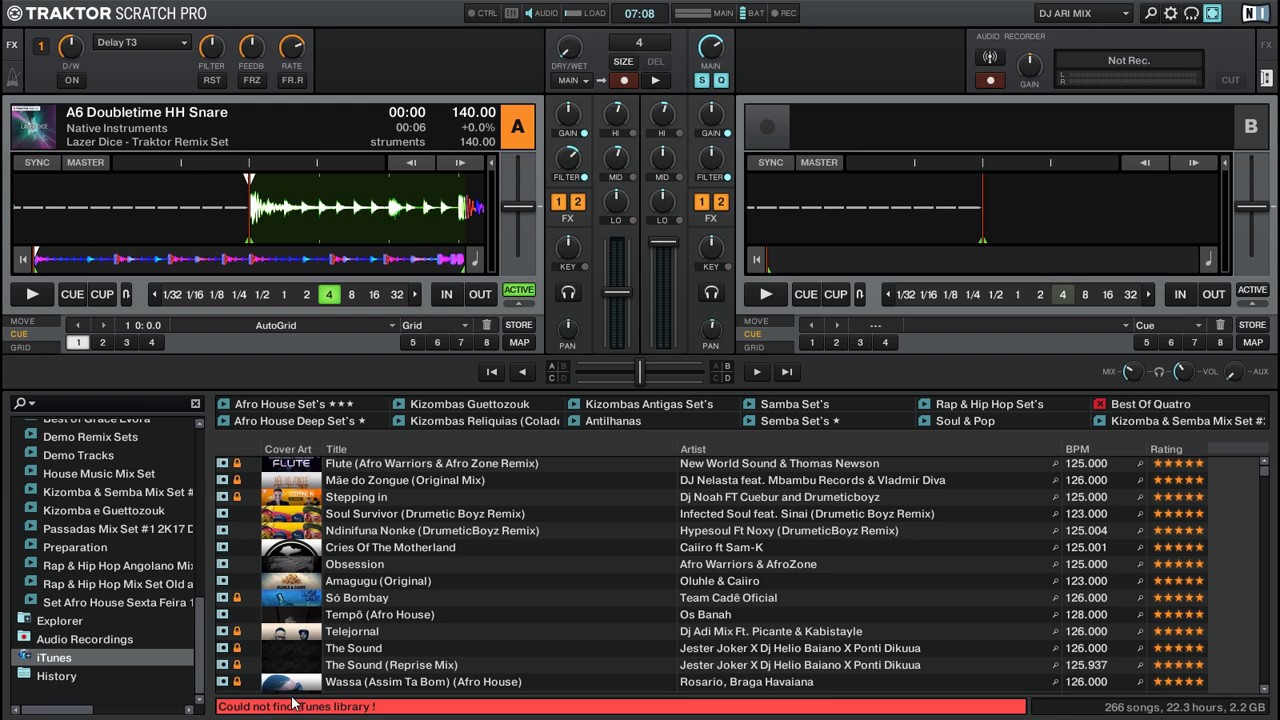Screen dimensions: 1280x720
Task: Click the crossfader left nudge button
Action: pos(522,372)
